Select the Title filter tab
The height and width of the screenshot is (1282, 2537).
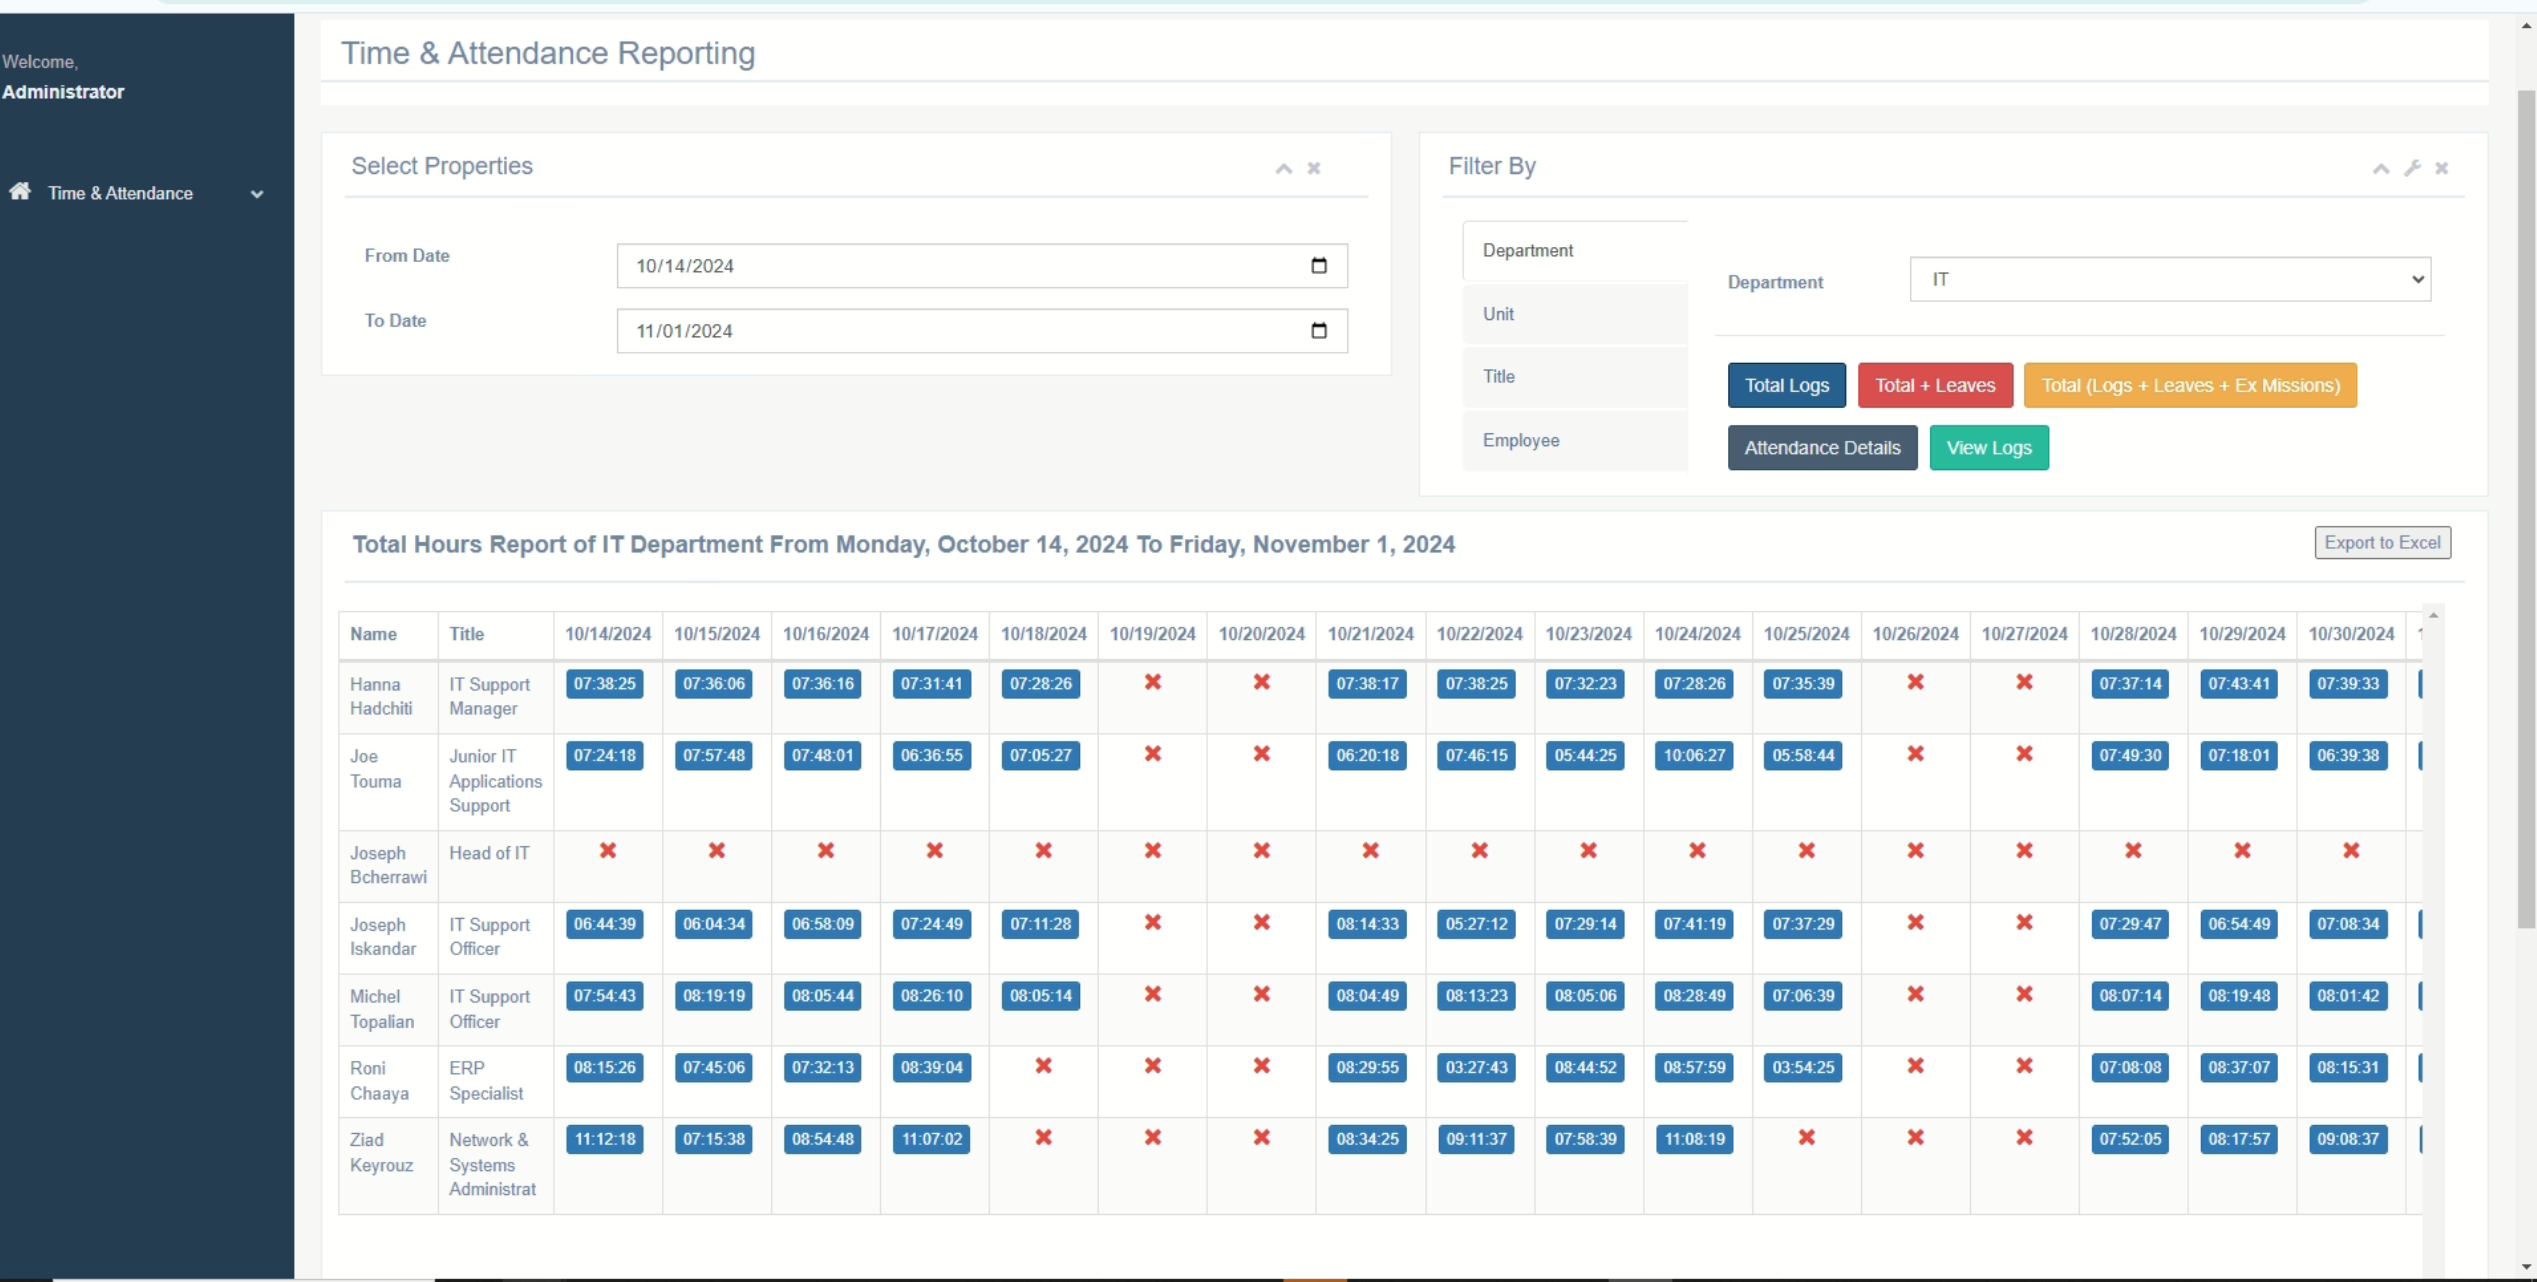[1574, 377]
